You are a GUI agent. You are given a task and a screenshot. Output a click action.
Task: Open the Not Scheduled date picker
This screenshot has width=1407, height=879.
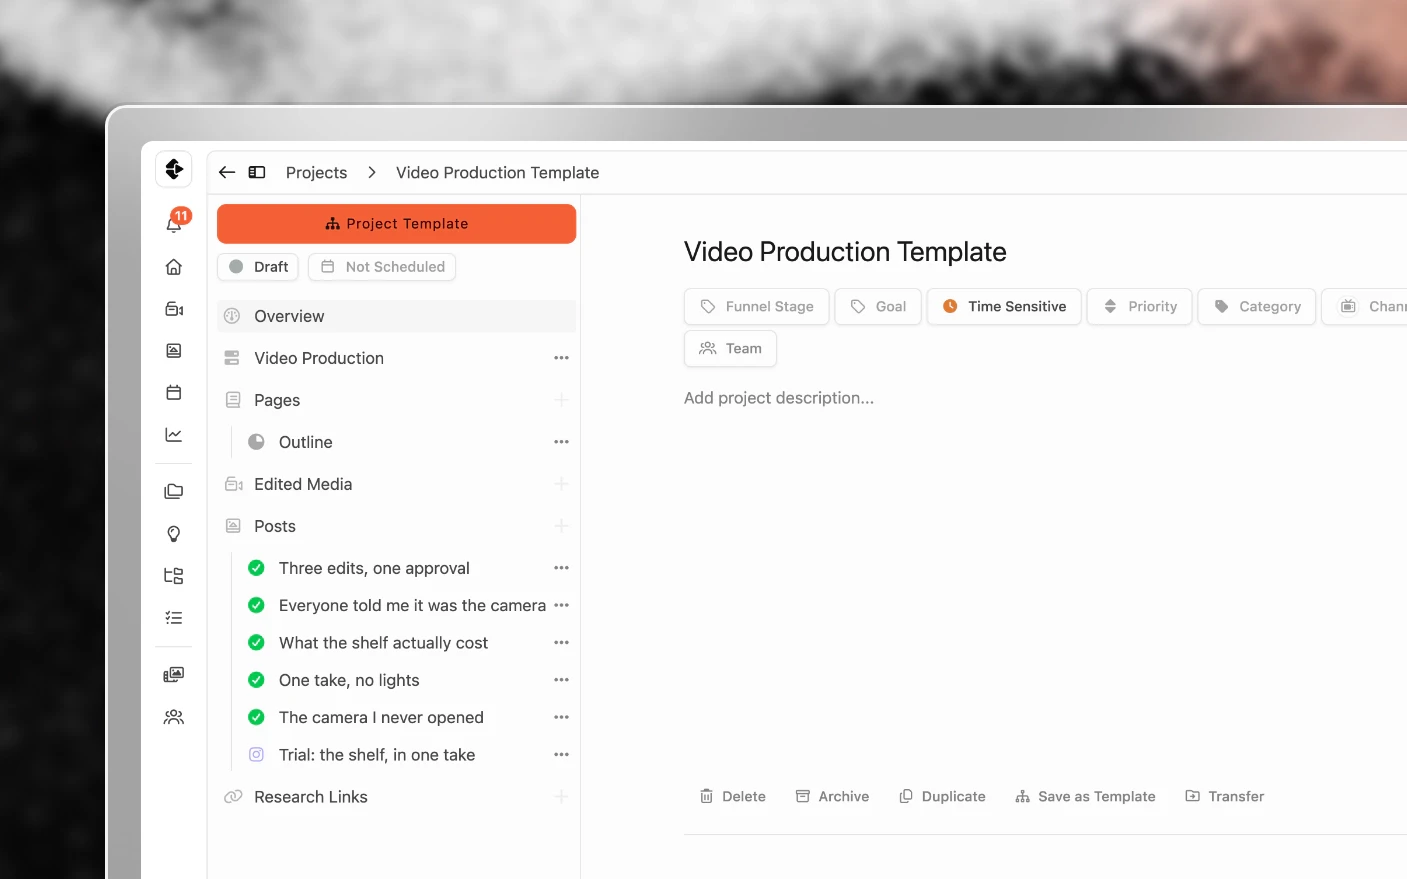(382, 267)
